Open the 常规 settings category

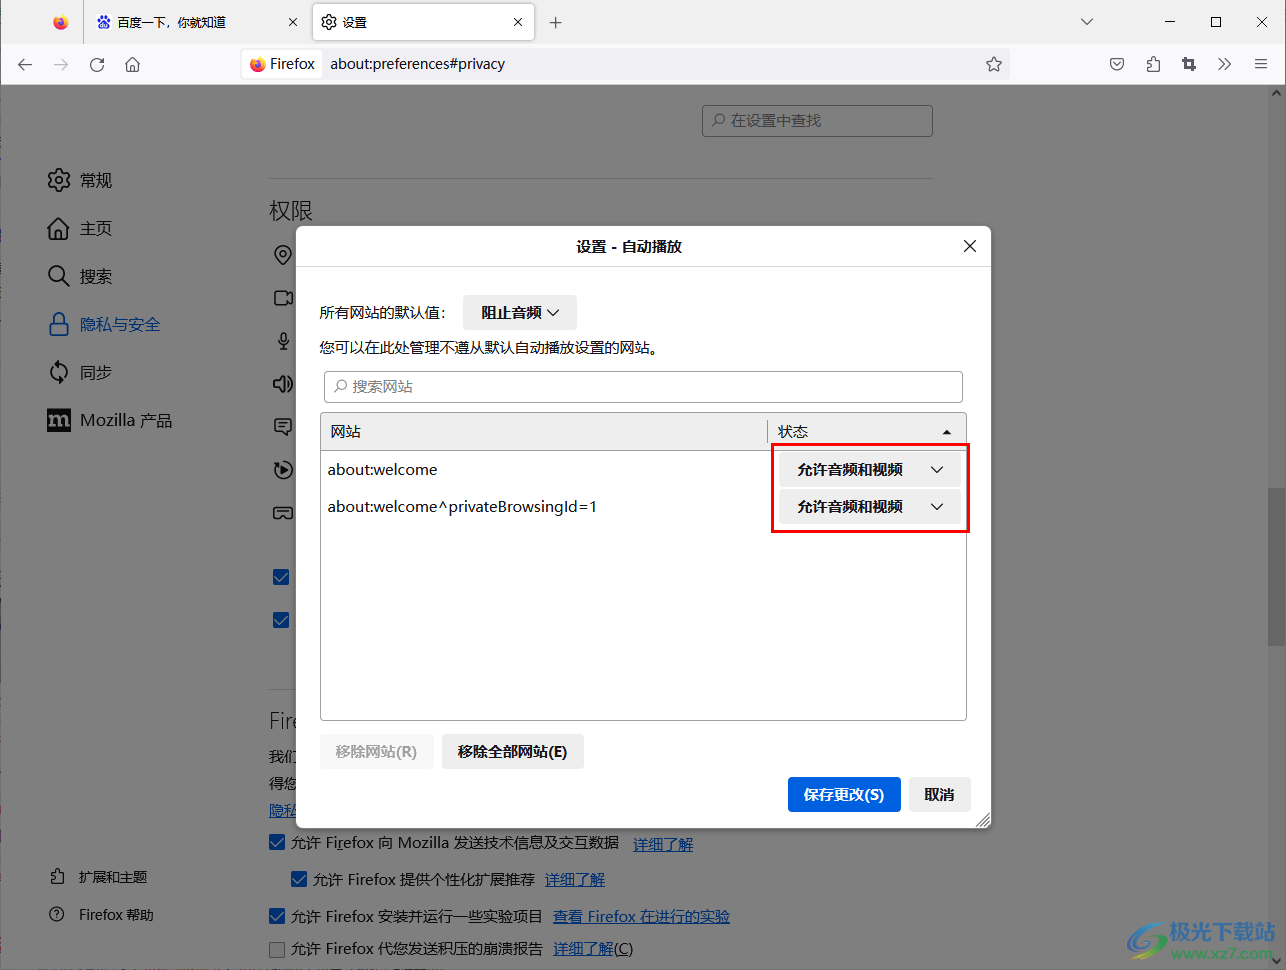(x=80, y=180)
